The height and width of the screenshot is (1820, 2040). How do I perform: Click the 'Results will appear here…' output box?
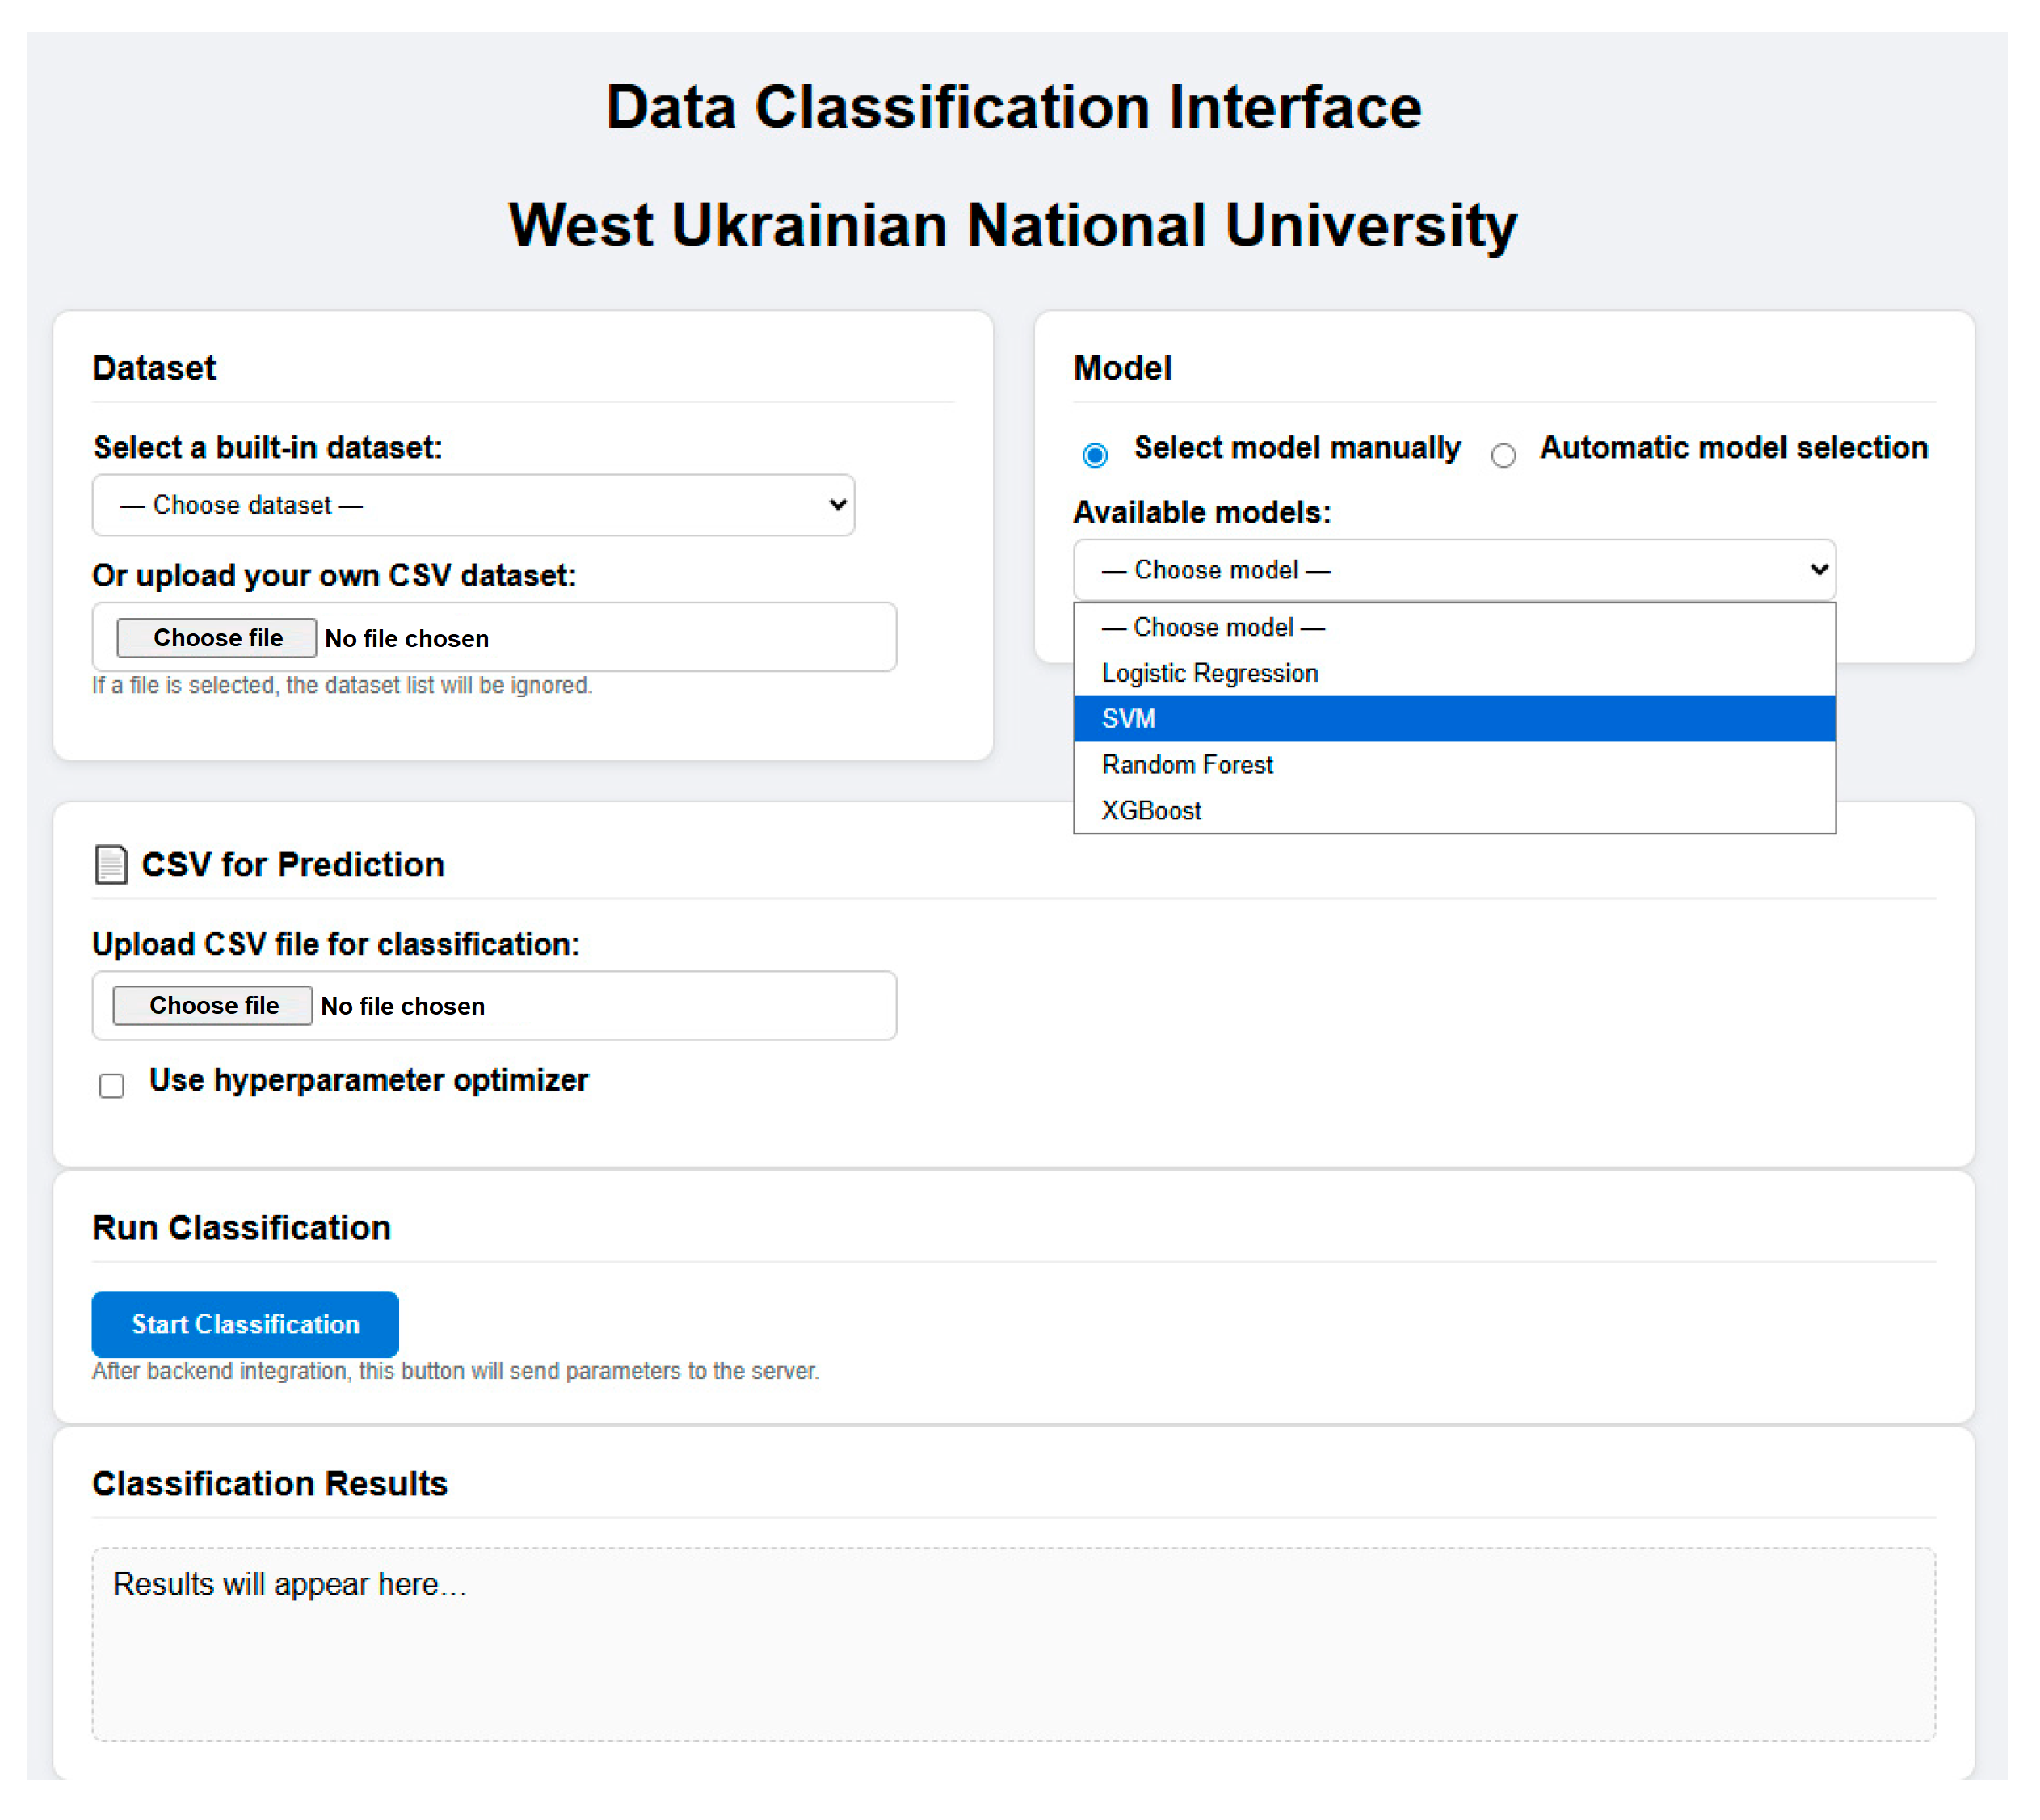tap(1014, 1646)
